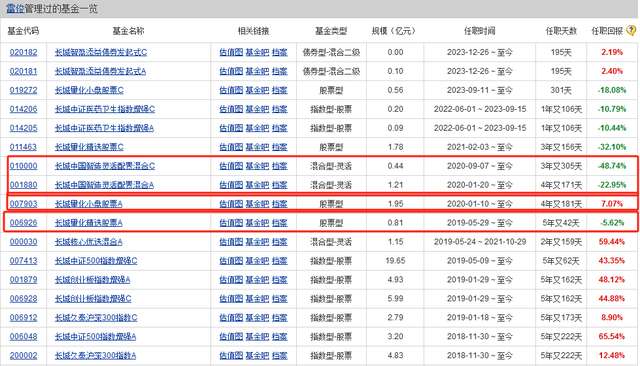Click 基金吧 link for fund 000030
This screenshot has width=640, height=366.
(x=257, y=242)
